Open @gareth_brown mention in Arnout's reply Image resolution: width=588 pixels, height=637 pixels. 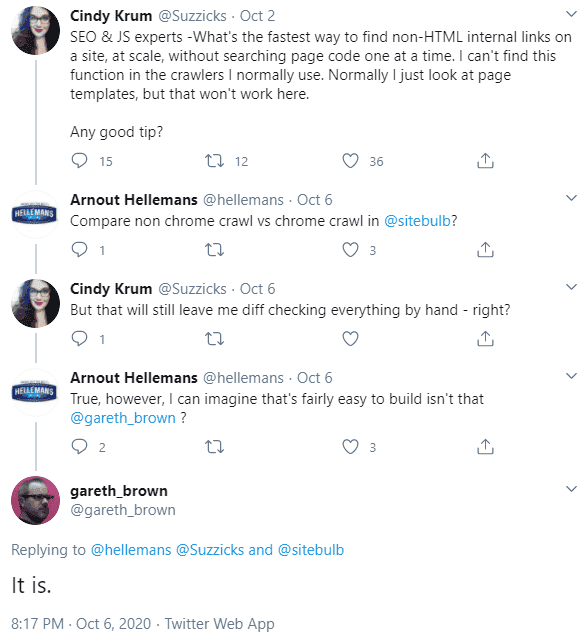tap(123, 418)
